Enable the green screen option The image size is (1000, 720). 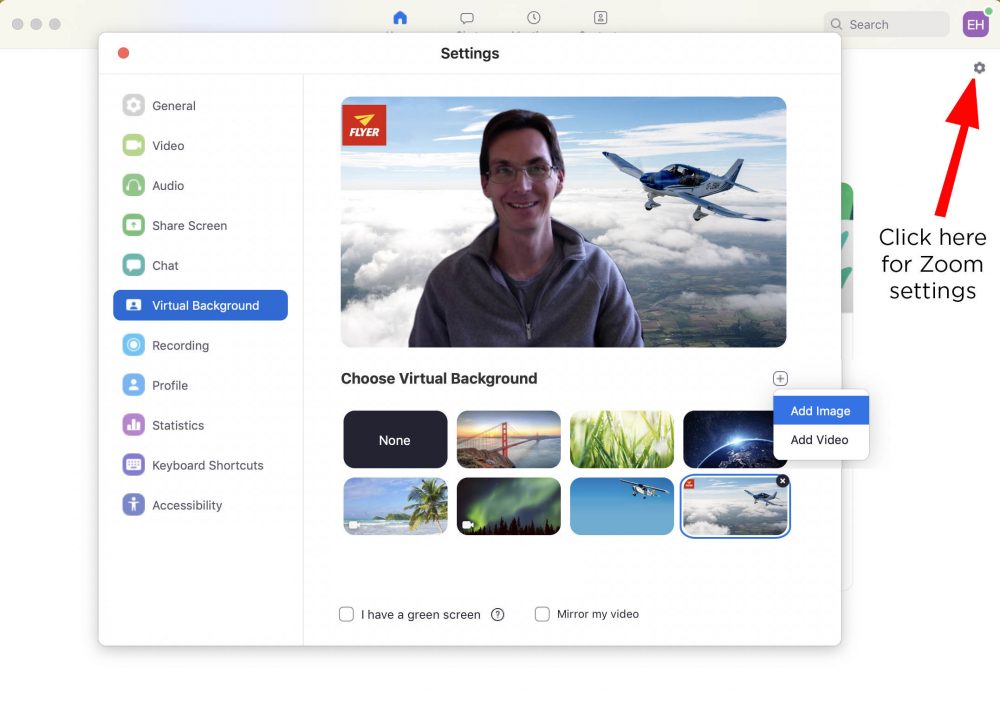pyautogui.click(x=346, y=614)
